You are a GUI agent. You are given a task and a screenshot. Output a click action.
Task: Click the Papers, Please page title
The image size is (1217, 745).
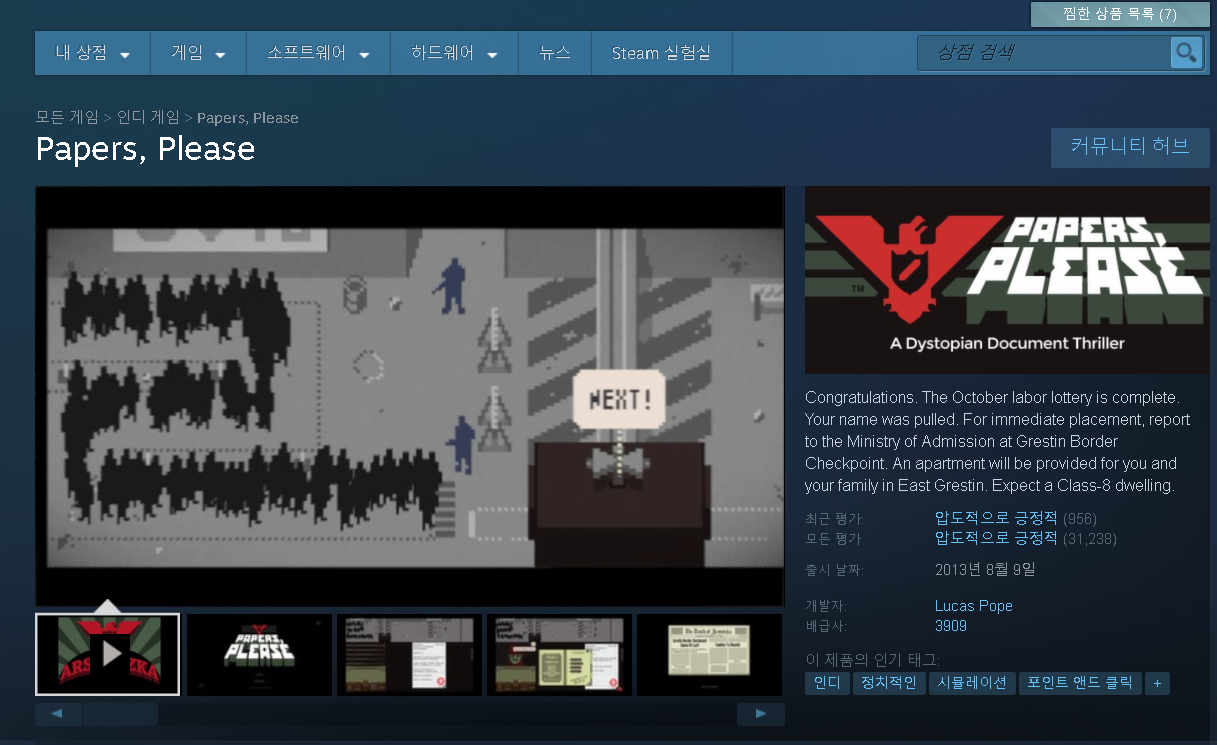[146, 149]
